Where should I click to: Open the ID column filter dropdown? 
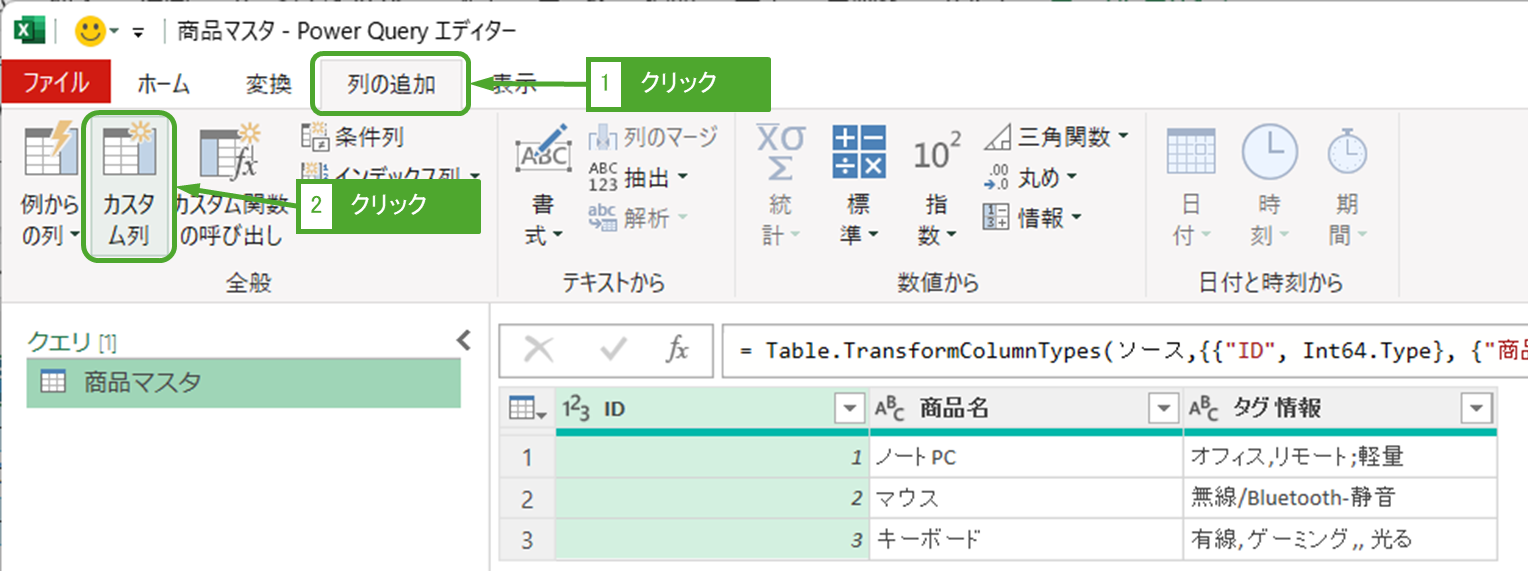tap(849, 408)
